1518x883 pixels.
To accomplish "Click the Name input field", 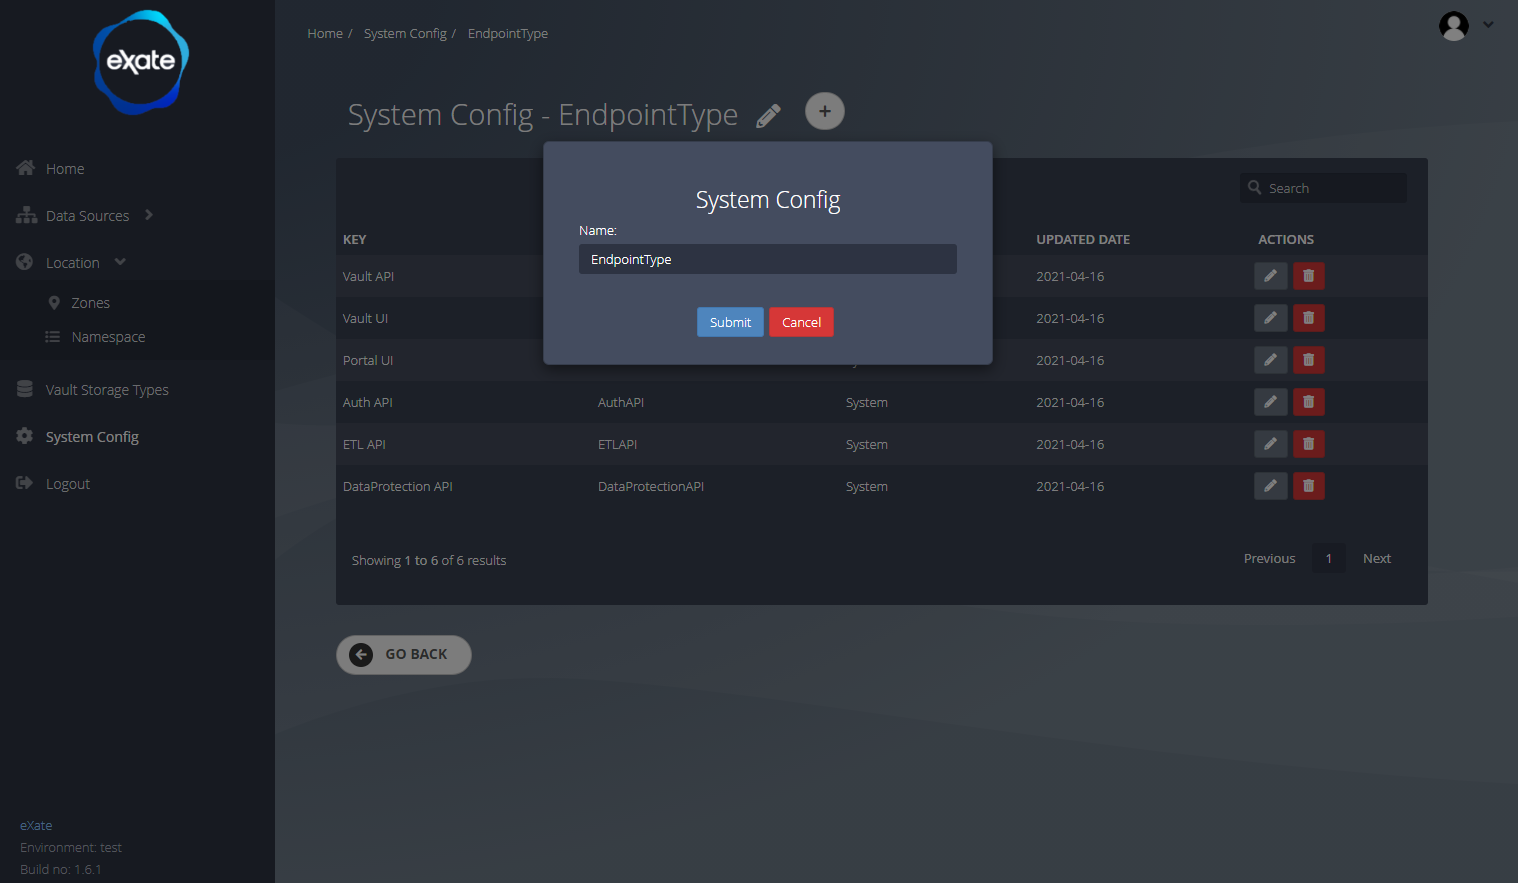I will click(767, 259).
